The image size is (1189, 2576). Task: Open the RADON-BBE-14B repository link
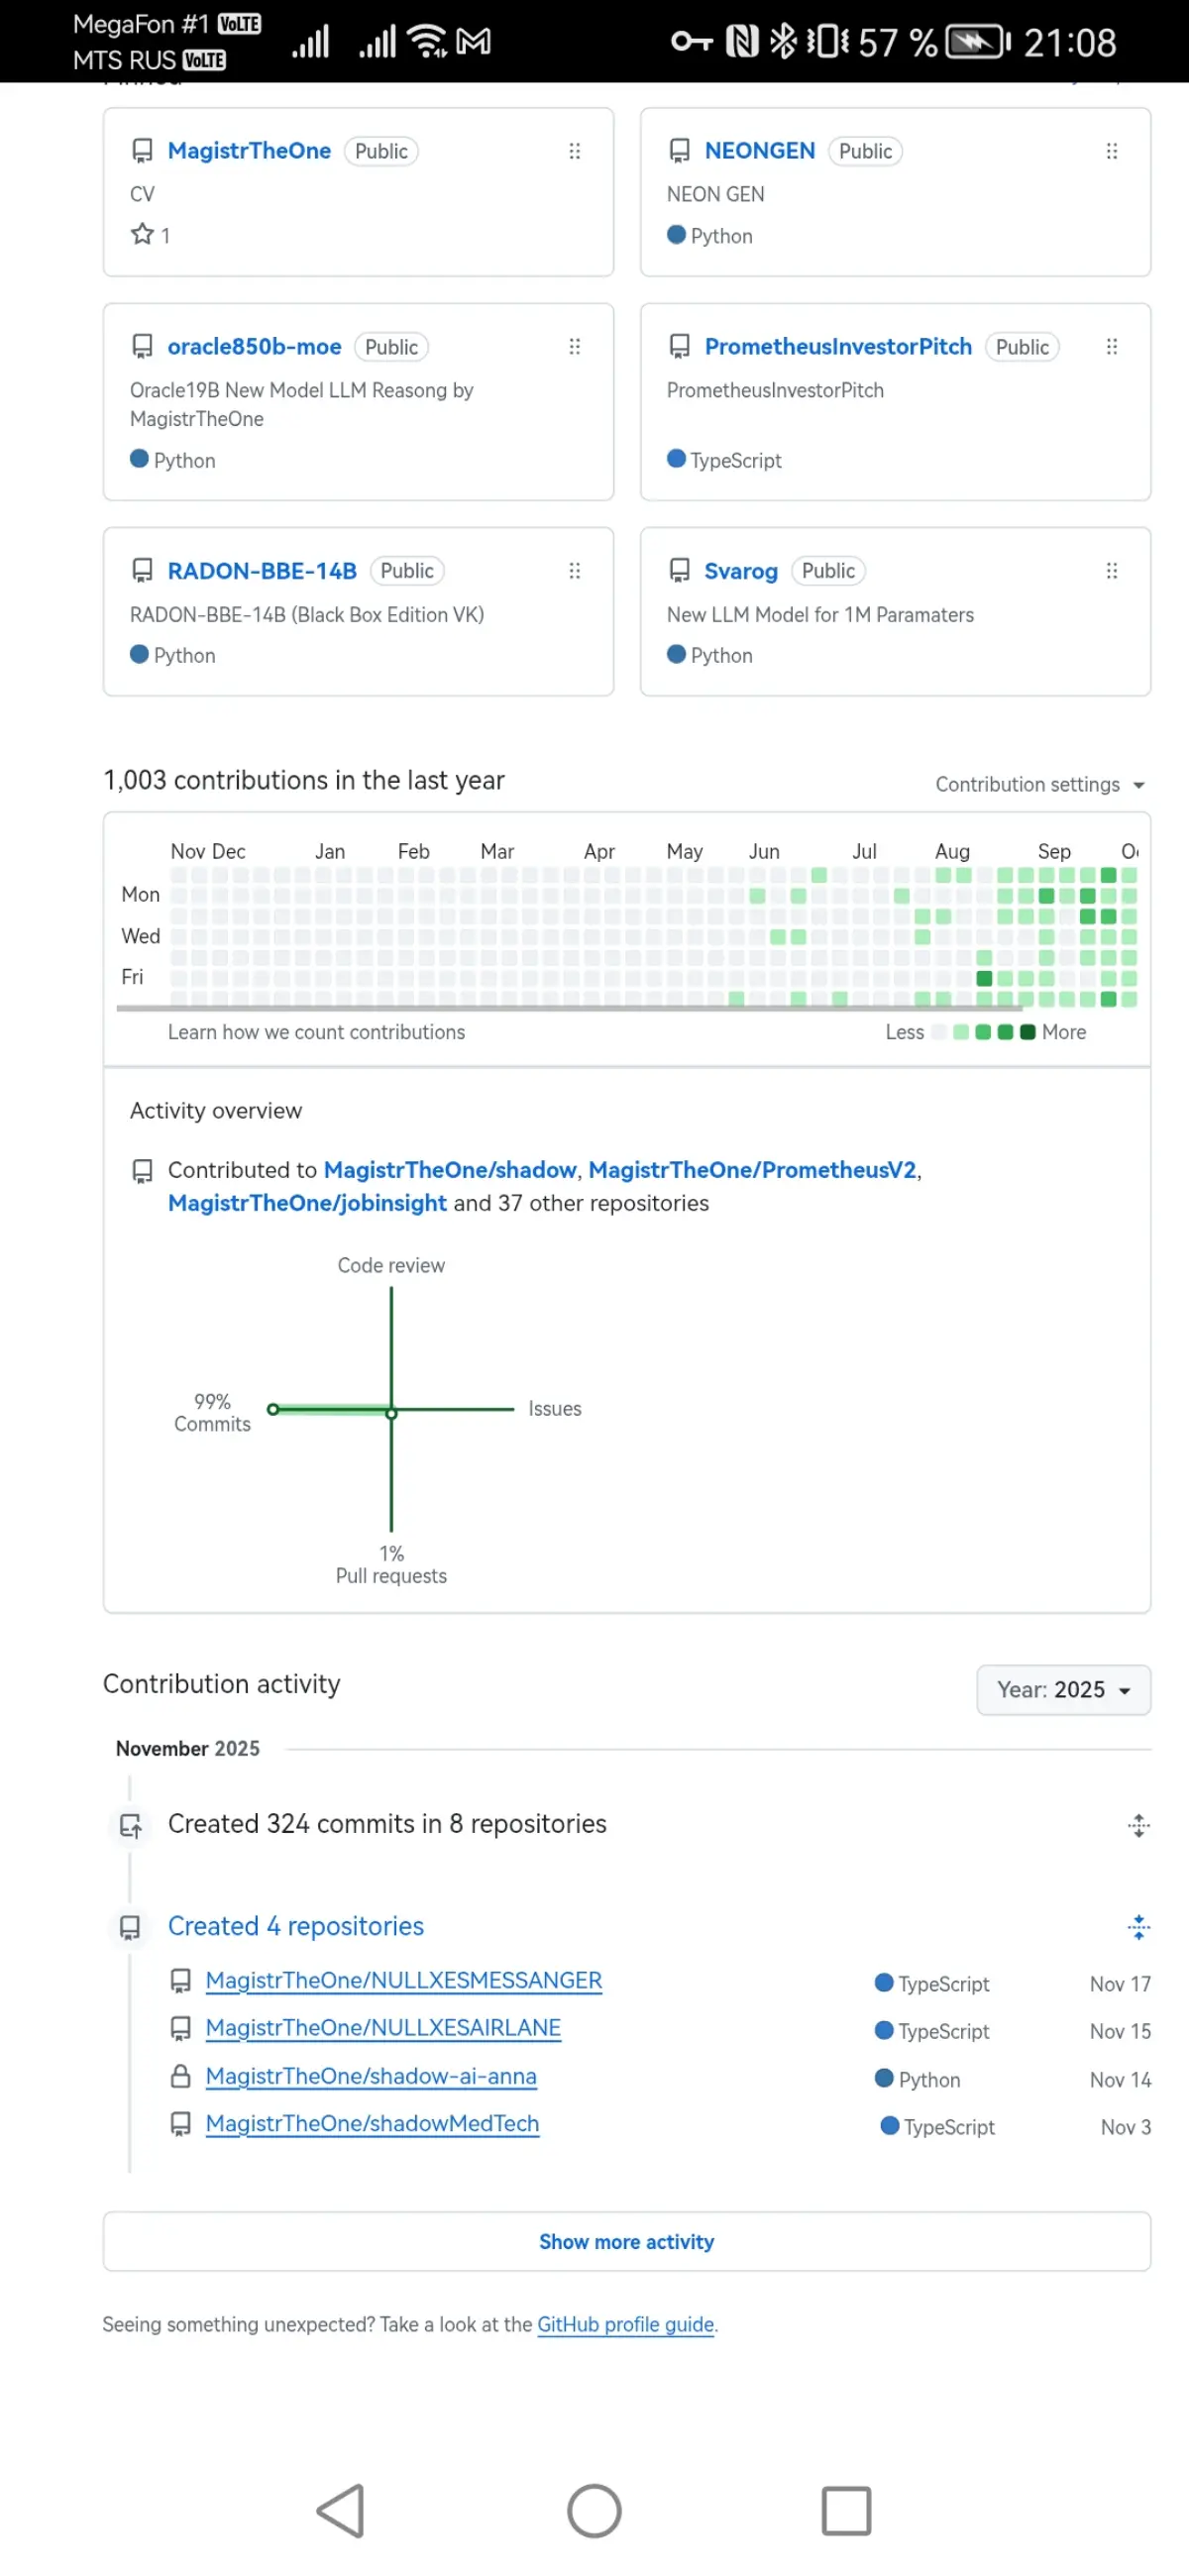pyautogui.click(x=262, y=571)
